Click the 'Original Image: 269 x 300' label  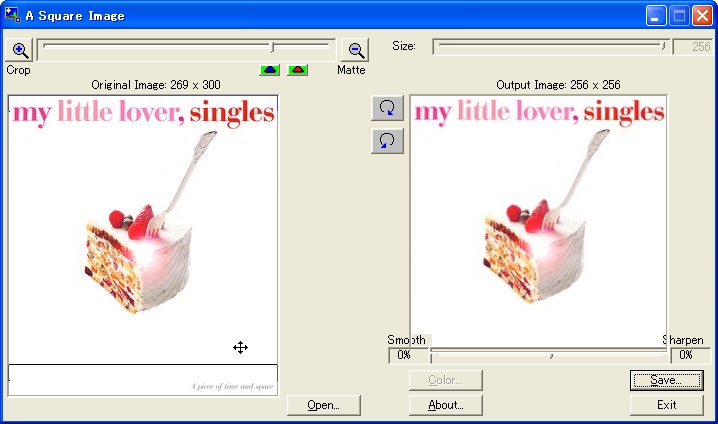(x=156, y=85)
